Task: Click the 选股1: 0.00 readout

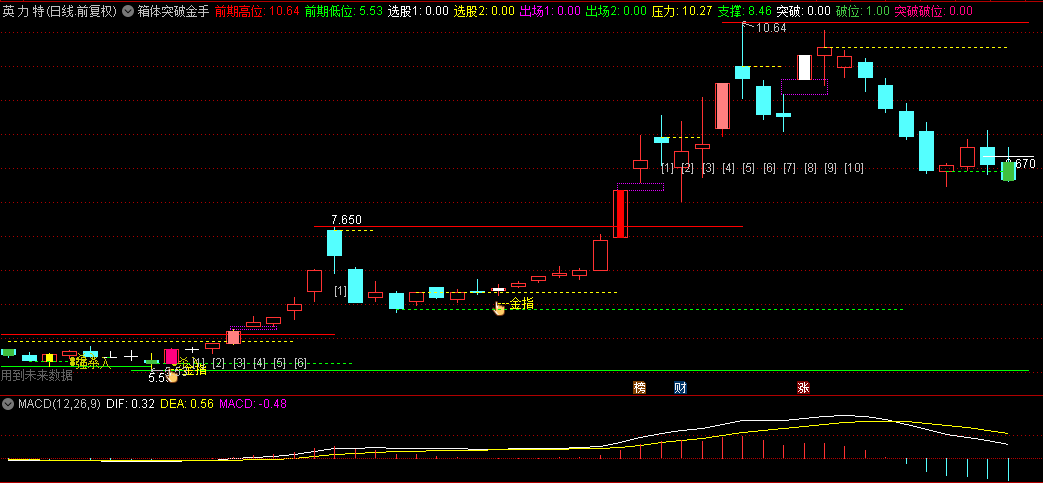Action: 418,11
